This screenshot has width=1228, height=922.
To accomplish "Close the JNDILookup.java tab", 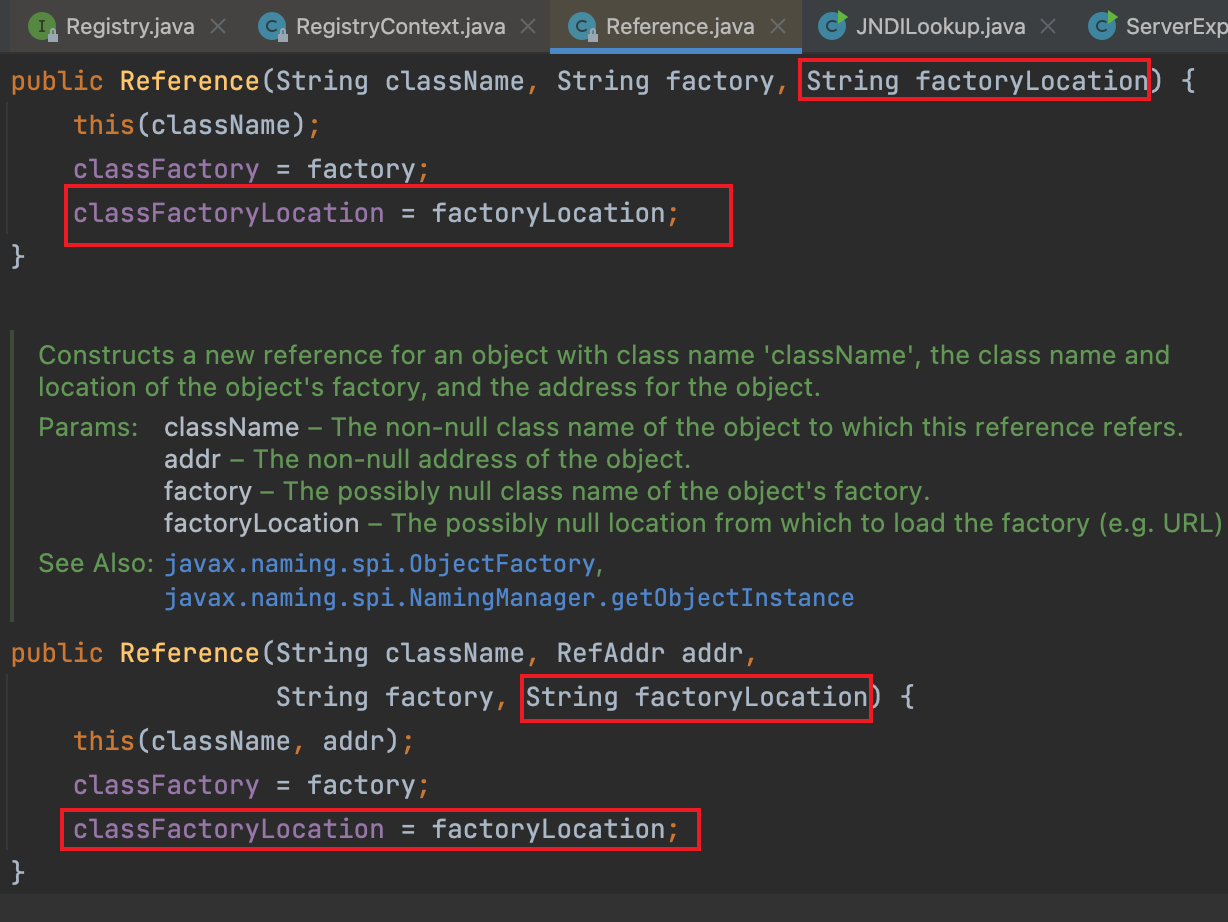I will [x=1049, y=27].
